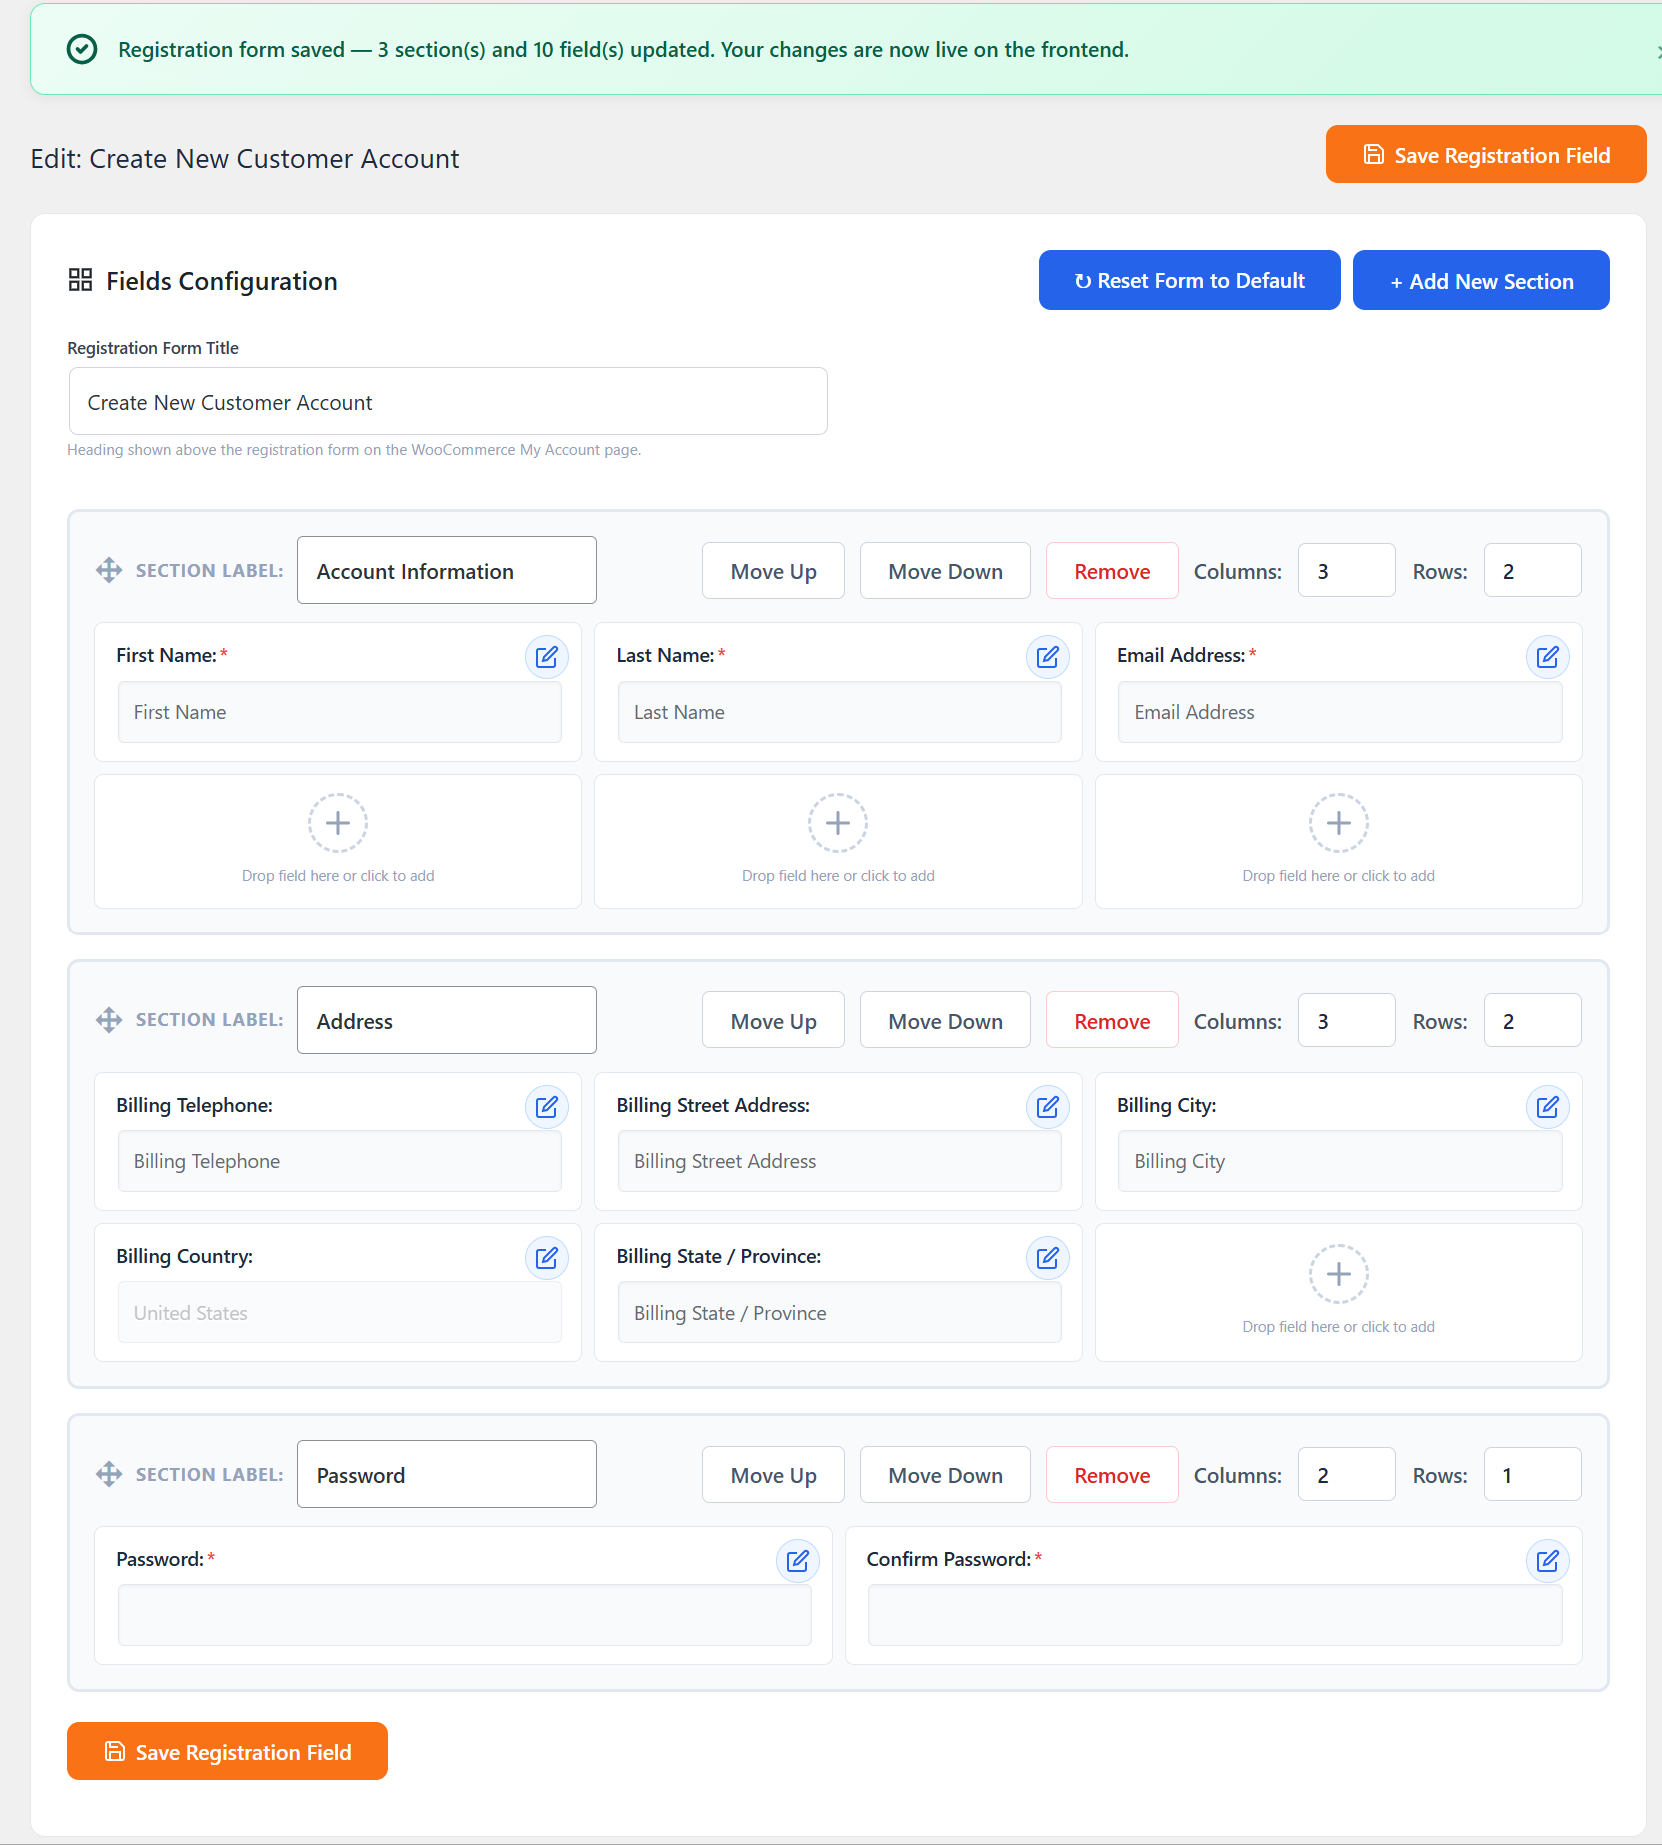The height and width of the screenshot is (1845, 1662).
Task: Change Rows value for Address section
Action: coord(1532,1020)
